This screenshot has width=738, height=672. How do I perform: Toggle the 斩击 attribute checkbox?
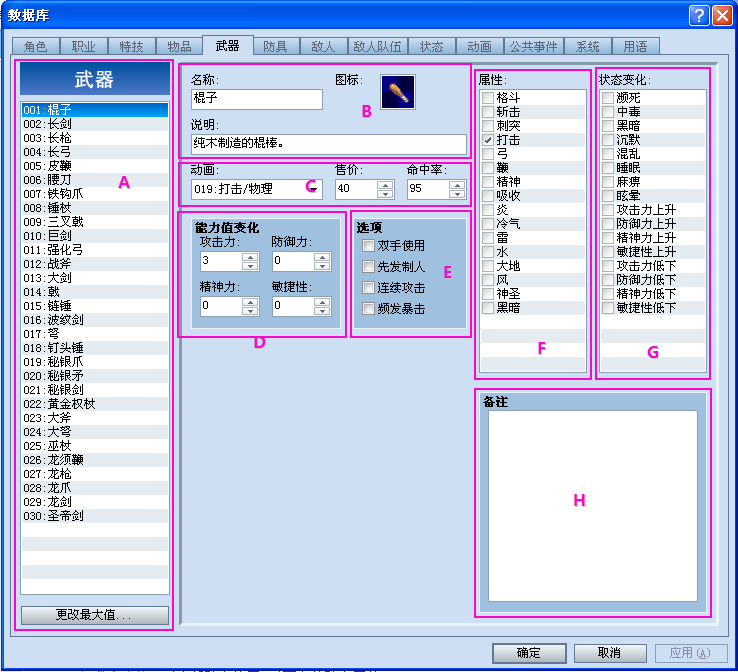(488, 112)
